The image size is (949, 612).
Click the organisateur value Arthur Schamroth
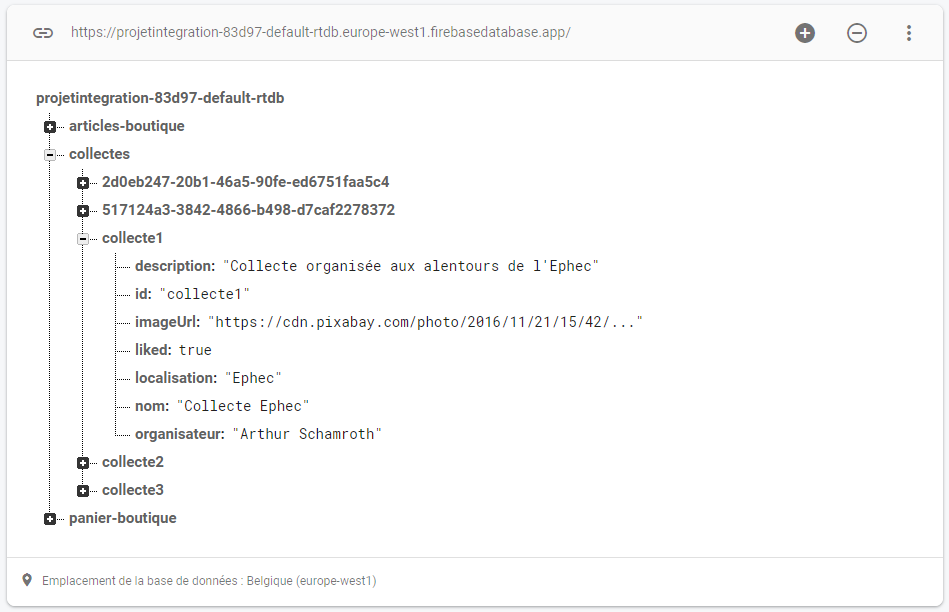[x=307, y=434]
